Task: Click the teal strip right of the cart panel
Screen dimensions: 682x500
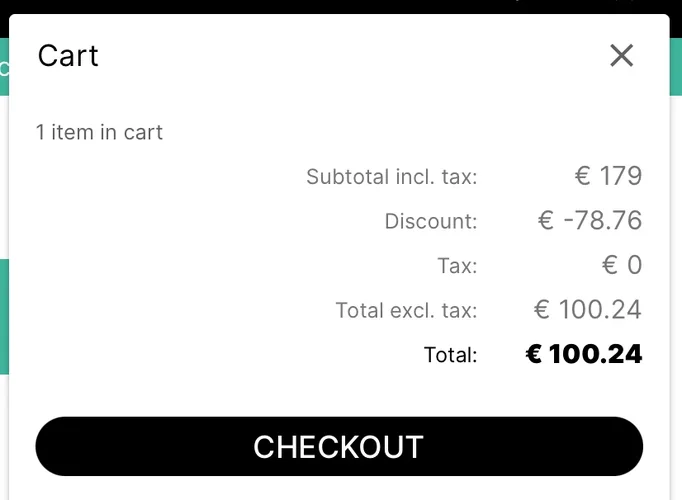Action: [x=675, y=67]
